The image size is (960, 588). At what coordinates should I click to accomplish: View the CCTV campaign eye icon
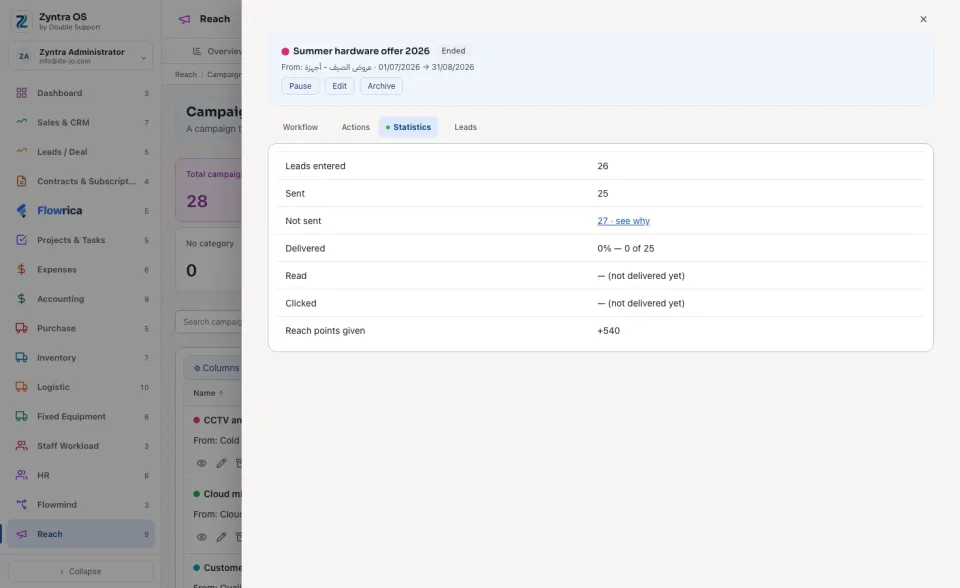pos(201,464)
